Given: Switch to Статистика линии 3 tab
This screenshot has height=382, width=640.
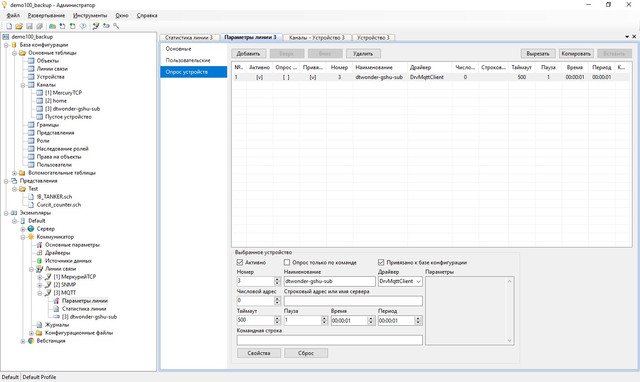Looking at the screenshot, I should [x=189, y=38].
